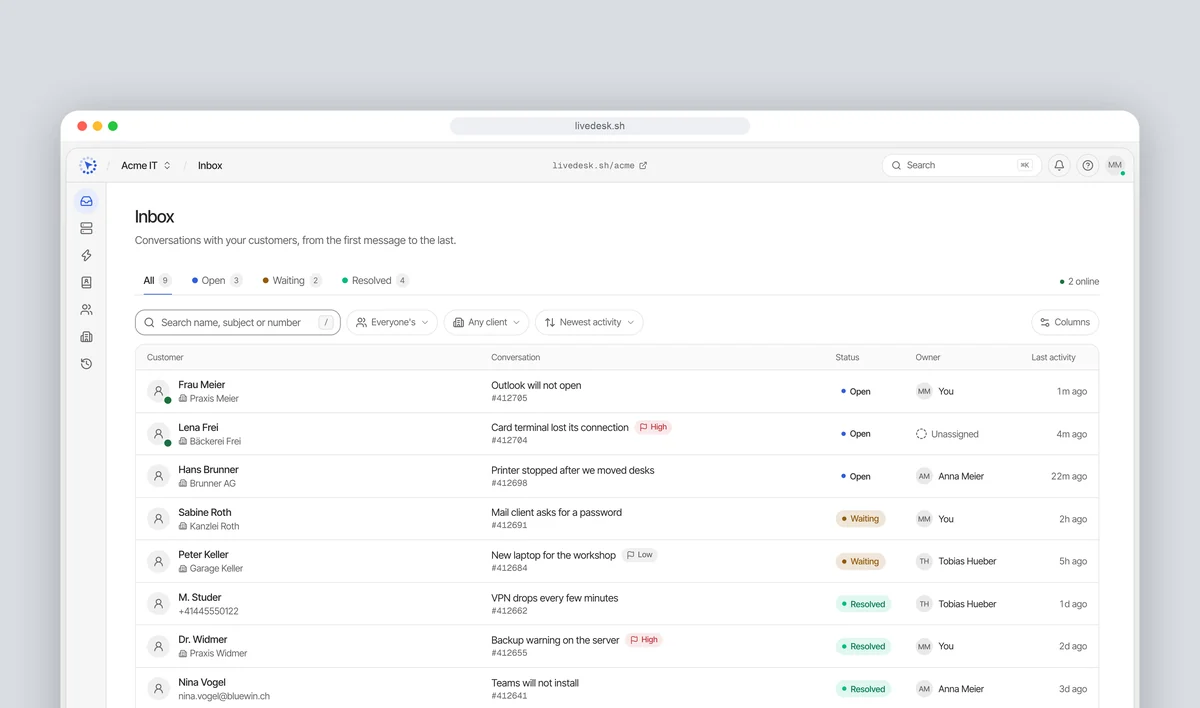
Task: Open the lightning bolt sidebar icon
Action: tap(86, 255)
